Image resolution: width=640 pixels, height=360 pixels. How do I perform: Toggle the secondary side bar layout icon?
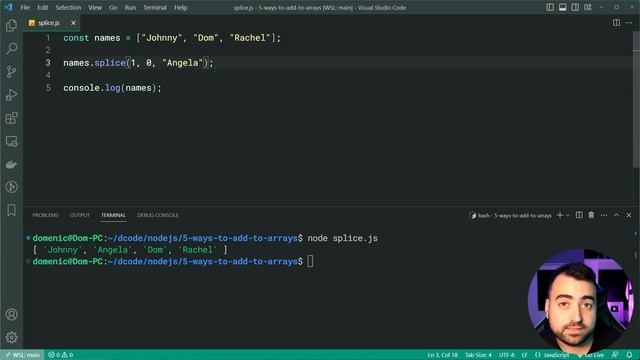(575, 7)
